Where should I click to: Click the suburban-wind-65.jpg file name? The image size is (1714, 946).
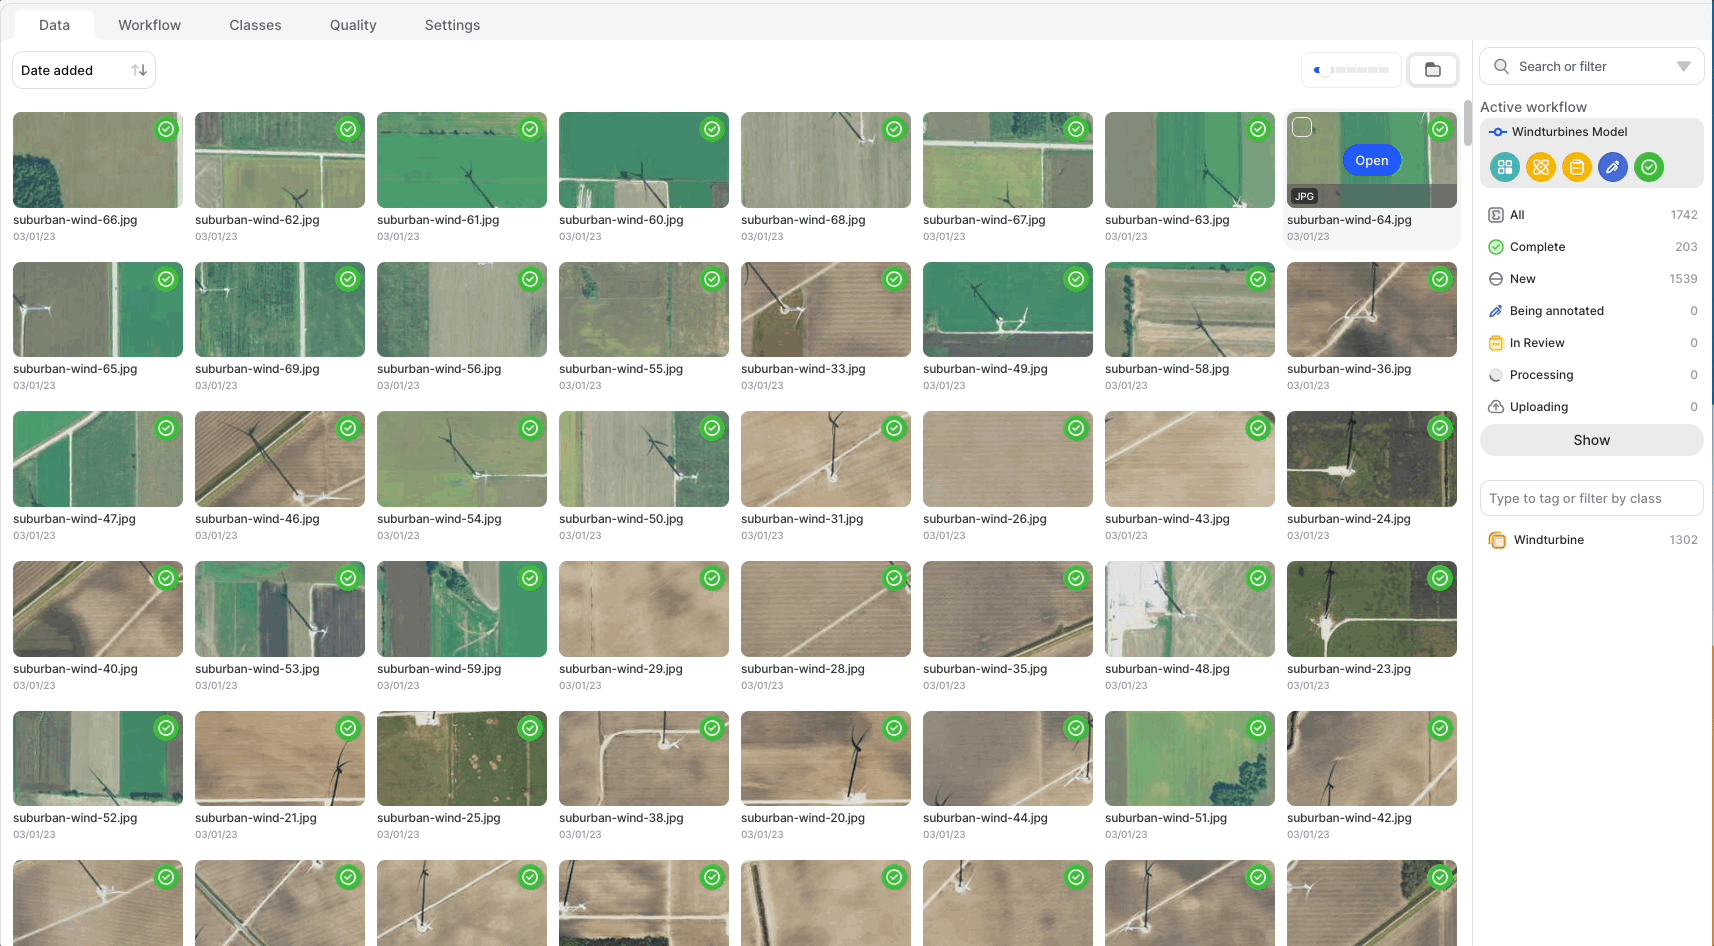coord(75,369)
